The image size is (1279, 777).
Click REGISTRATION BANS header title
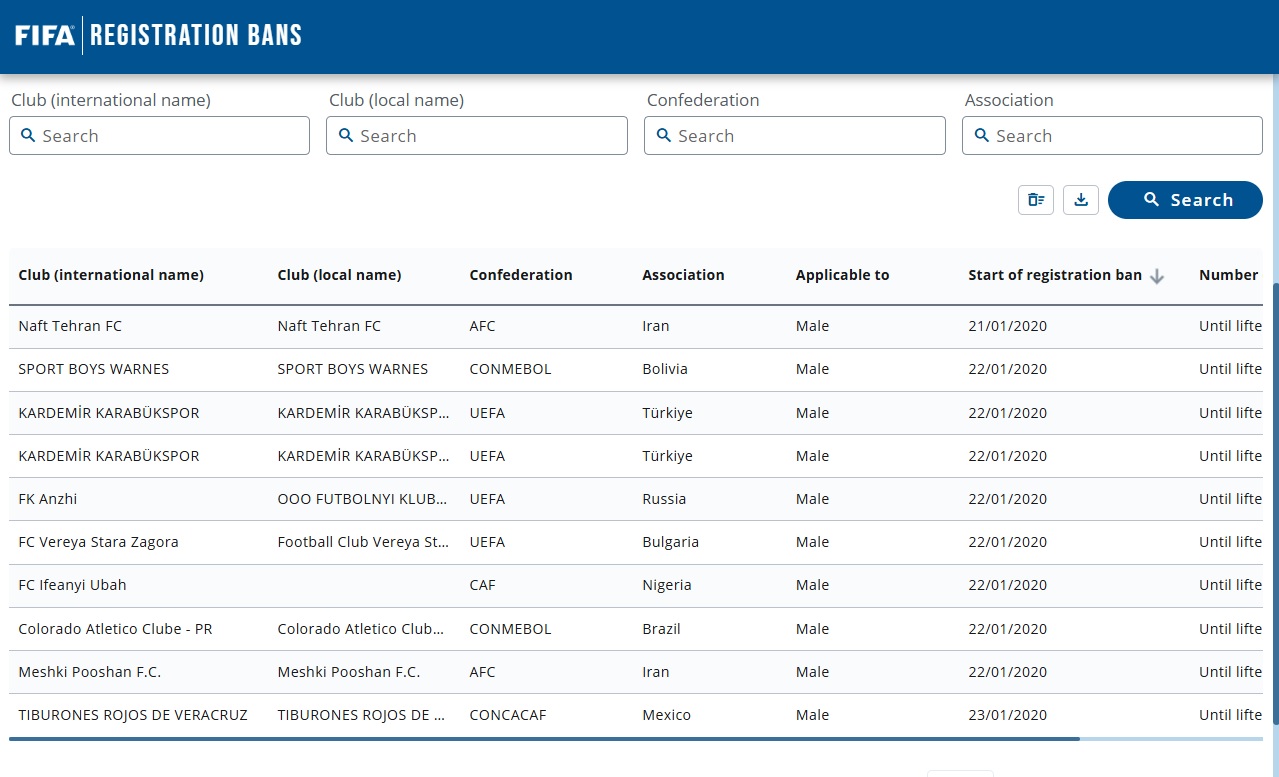click(196, 36)
